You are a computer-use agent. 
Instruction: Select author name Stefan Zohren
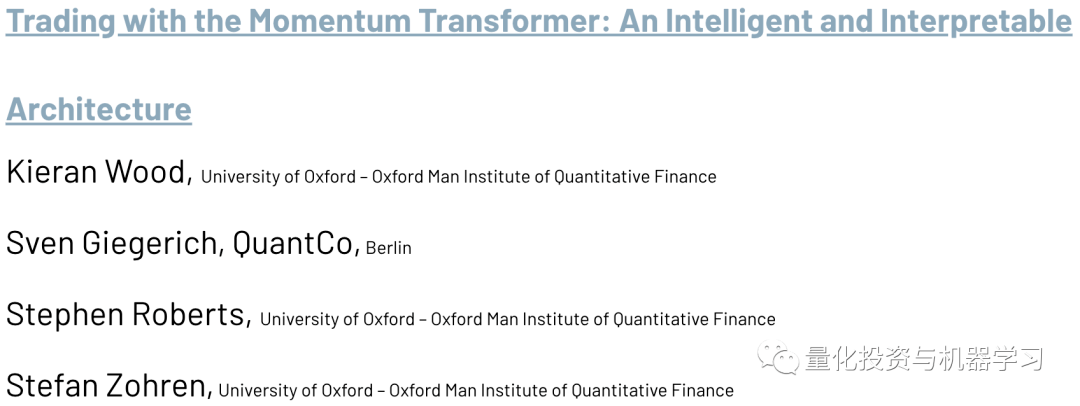tap(108, 385)
